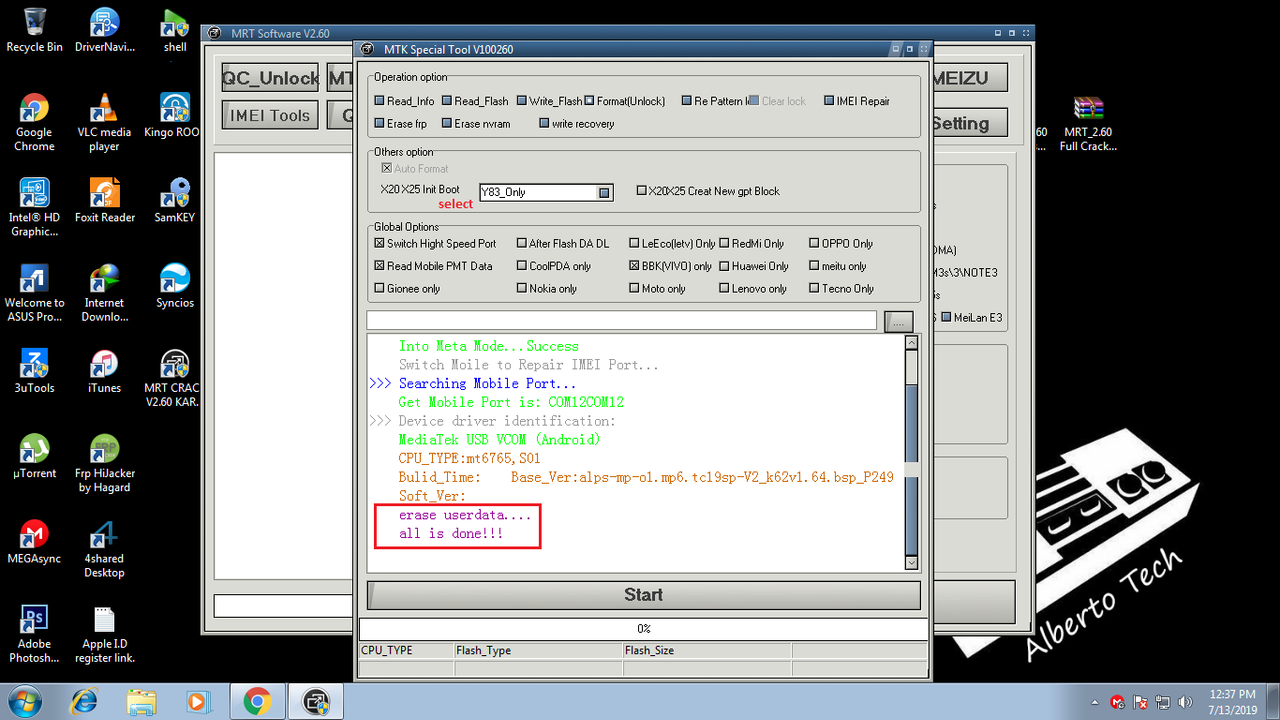This screenshot has height=720, width=1280.
Task: Open the MEGAsync desktop icon
Action: tap(34, 541)
